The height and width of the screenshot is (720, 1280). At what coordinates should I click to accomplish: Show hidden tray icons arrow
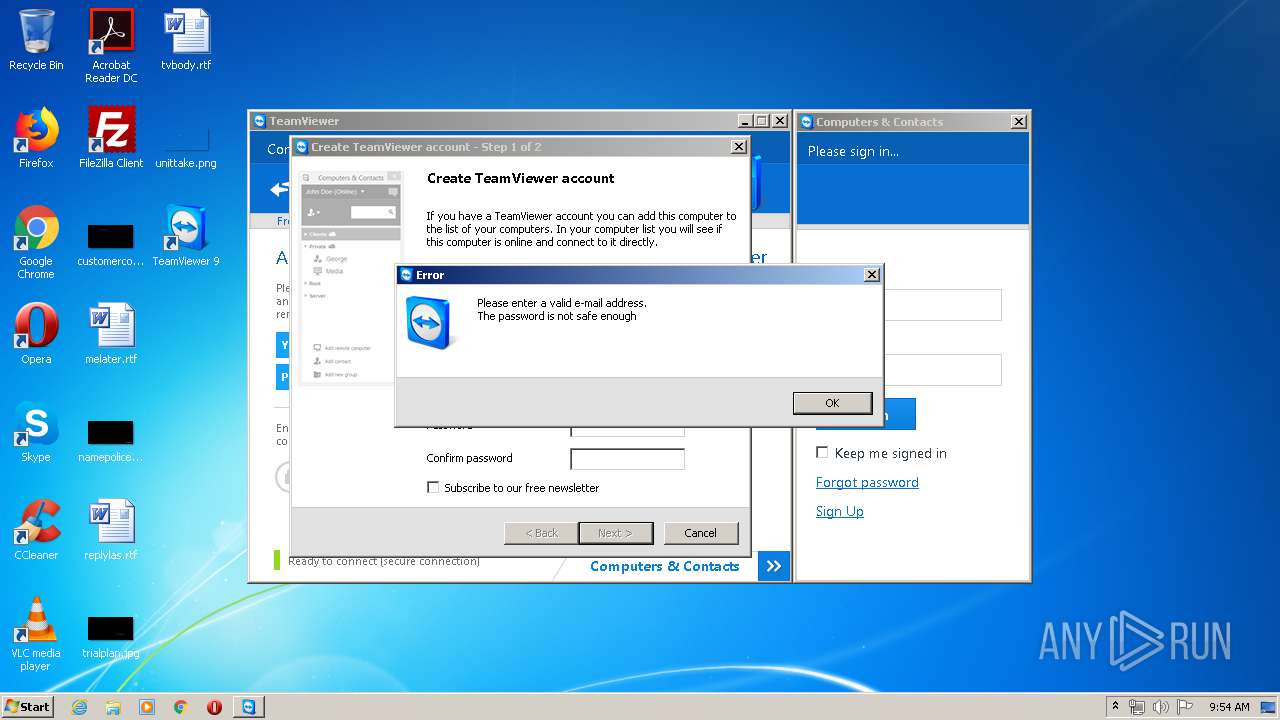click(x=1115, y=706)
